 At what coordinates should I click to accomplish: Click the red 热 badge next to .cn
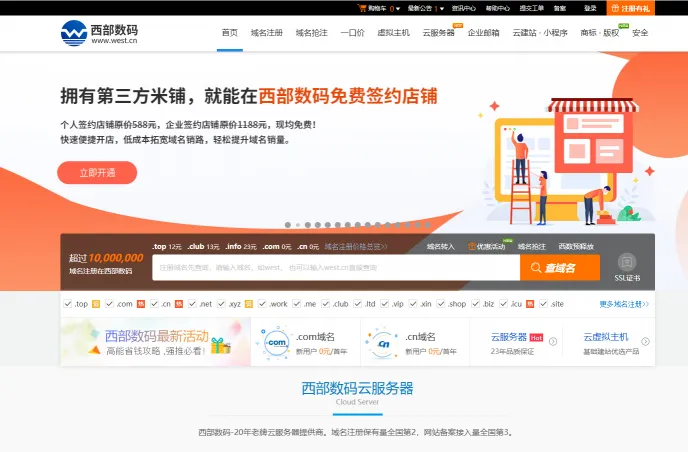click(179, 304)
